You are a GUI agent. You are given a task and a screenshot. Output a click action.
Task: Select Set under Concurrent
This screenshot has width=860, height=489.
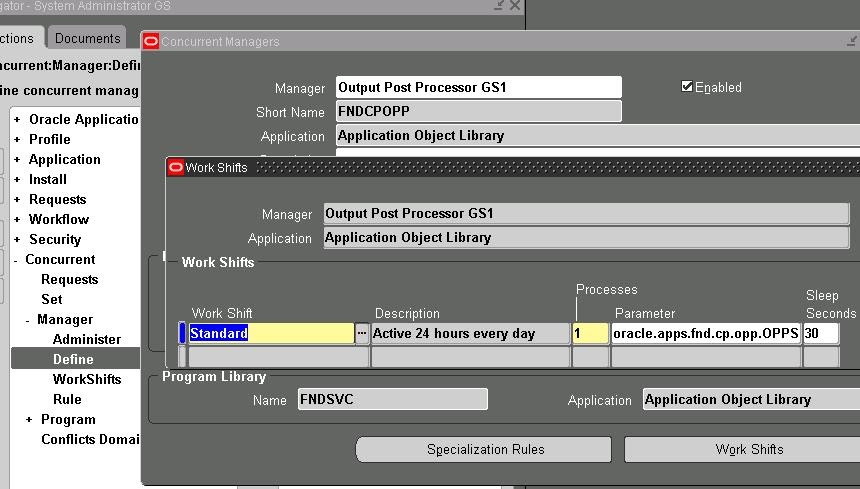click(x=52, y=299)
